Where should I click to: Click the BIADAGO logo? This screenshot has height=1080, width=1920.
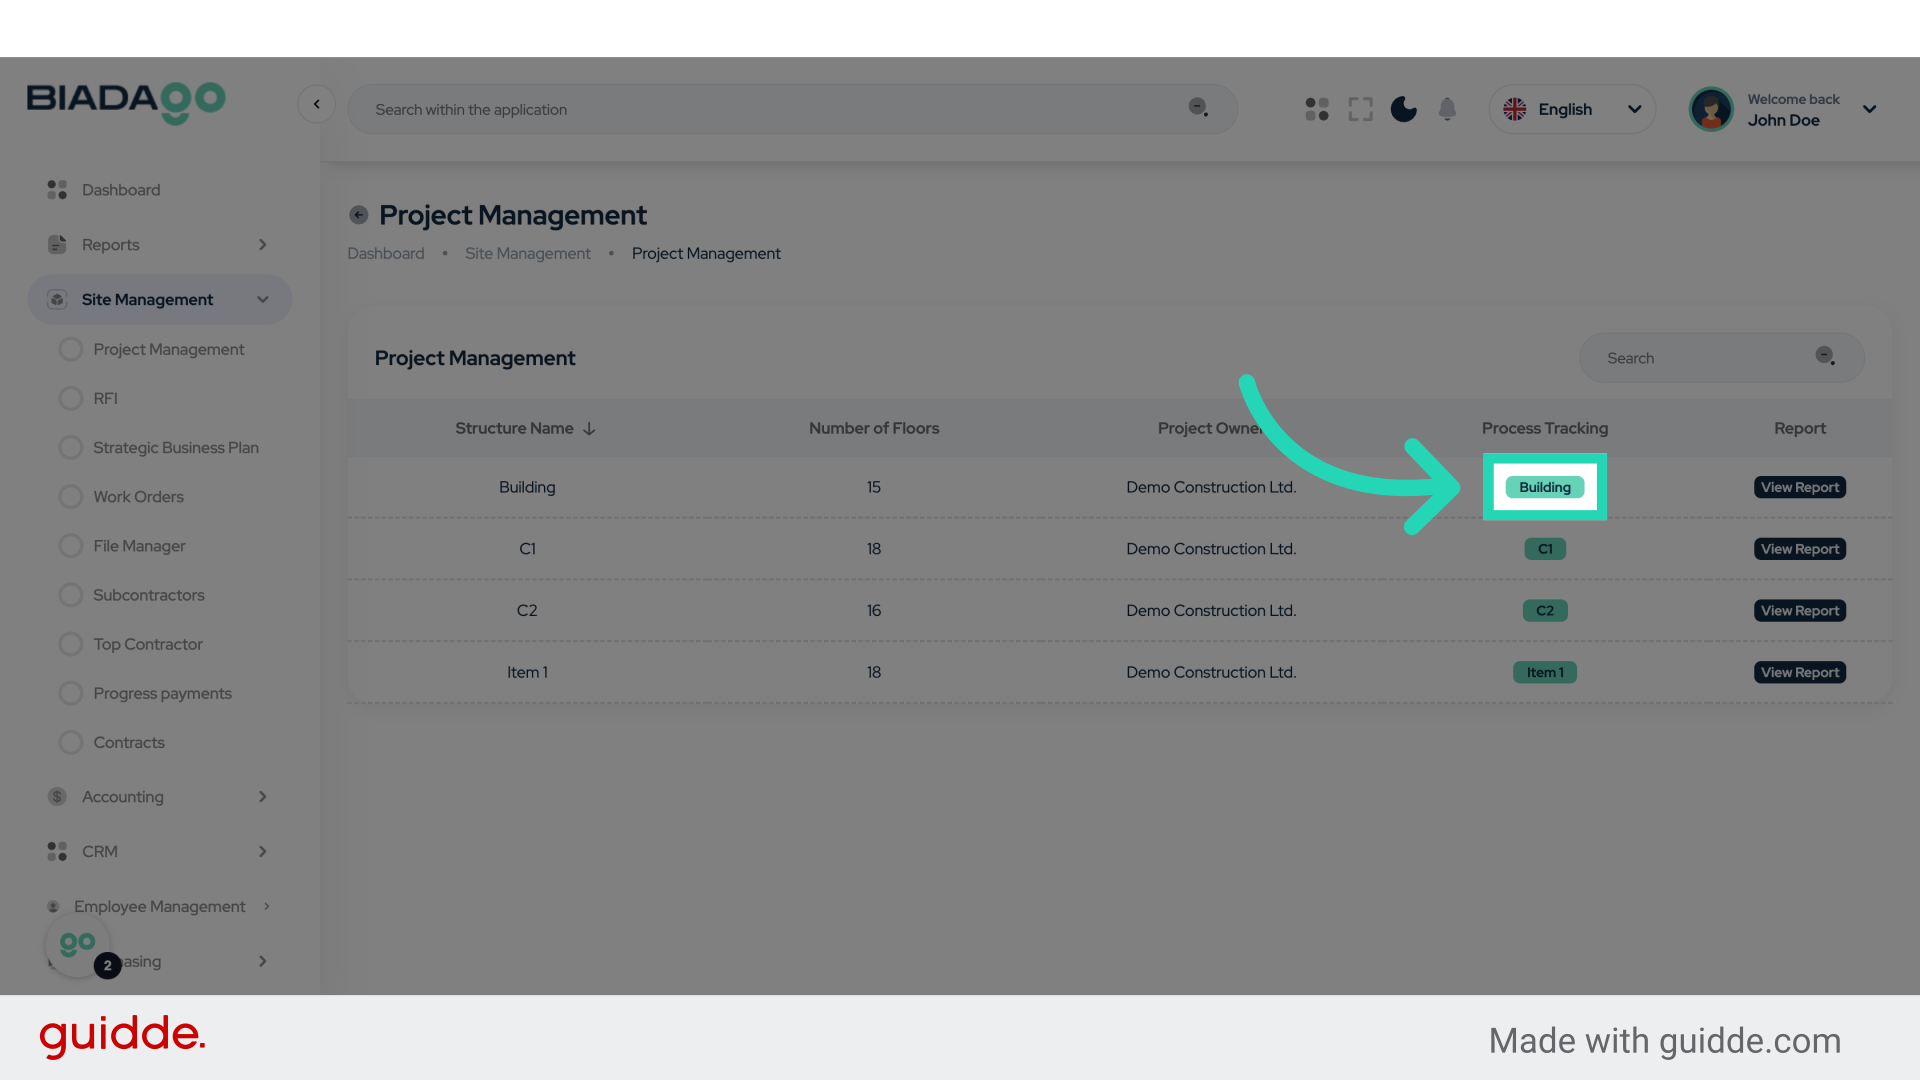(126, 102)
